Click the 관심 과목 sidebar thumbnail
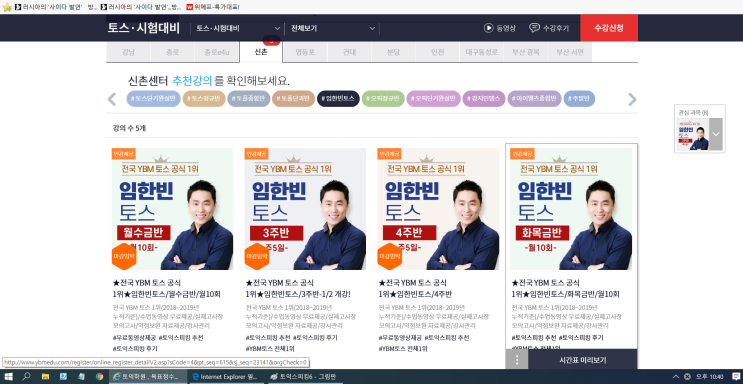 693,134
